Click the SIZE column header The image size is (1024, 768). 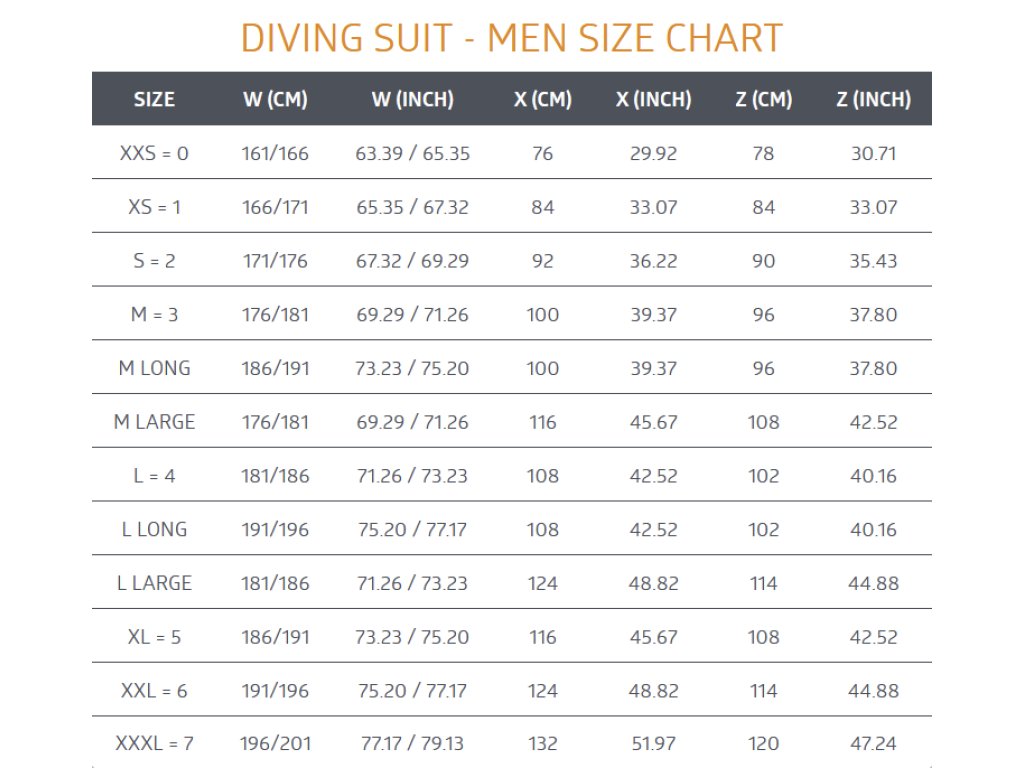pos(154,99)
